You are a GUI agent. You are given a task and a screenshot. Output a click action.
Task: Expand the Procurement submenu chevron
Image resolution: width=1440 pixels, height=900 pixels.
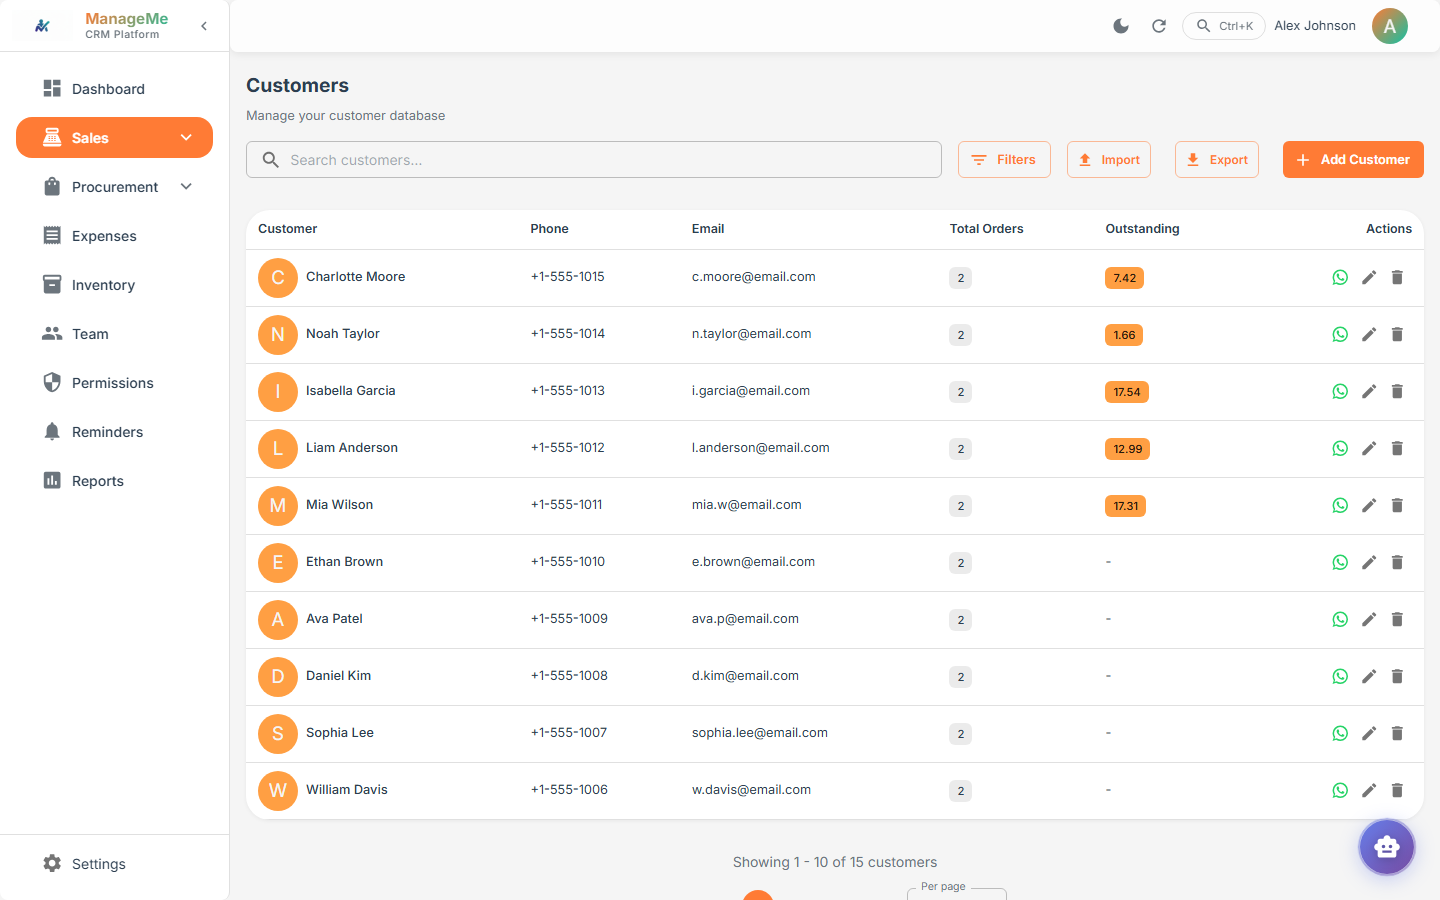(186, 187)
